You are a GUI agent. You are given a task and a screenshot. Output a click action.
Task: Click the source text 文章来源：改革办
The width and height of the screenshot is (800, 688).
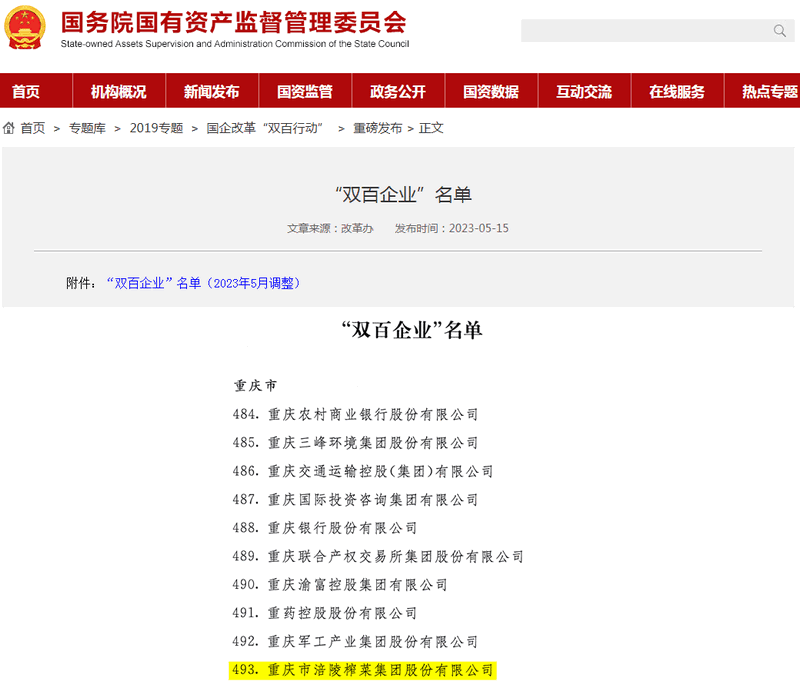coord(330,228)
